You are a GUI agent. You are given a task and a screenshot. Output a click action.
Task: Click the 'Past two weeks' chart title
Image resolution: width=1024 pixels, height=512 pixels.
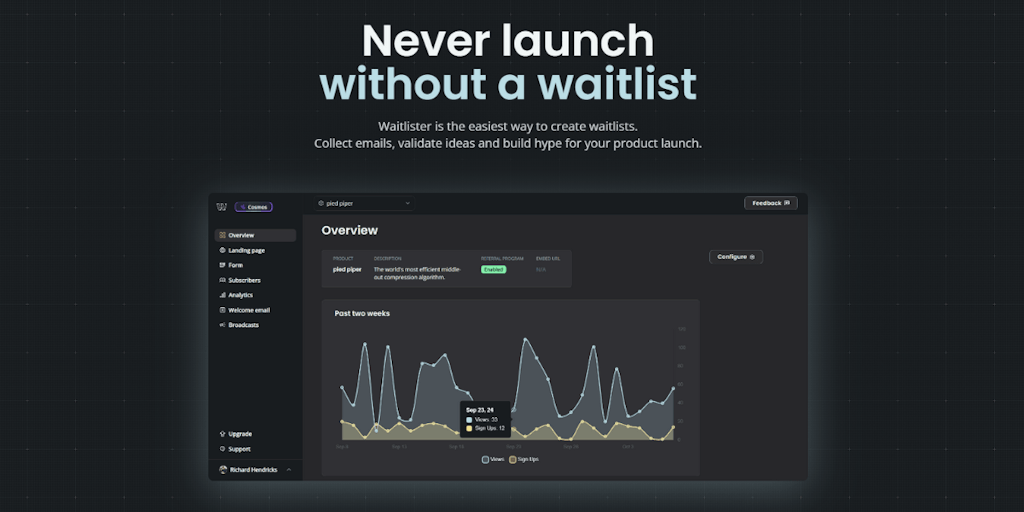(x=362, y=313)
